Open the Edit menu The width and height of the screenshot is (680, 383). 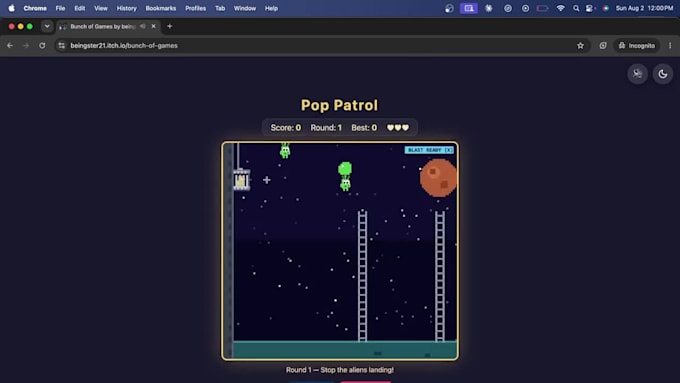click(x=80, y=8)
